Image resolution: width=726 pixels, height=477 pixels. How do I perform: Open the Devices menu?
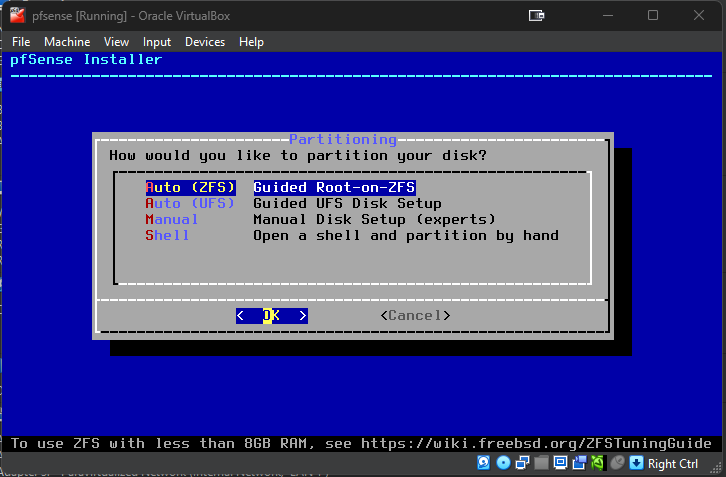205,42
